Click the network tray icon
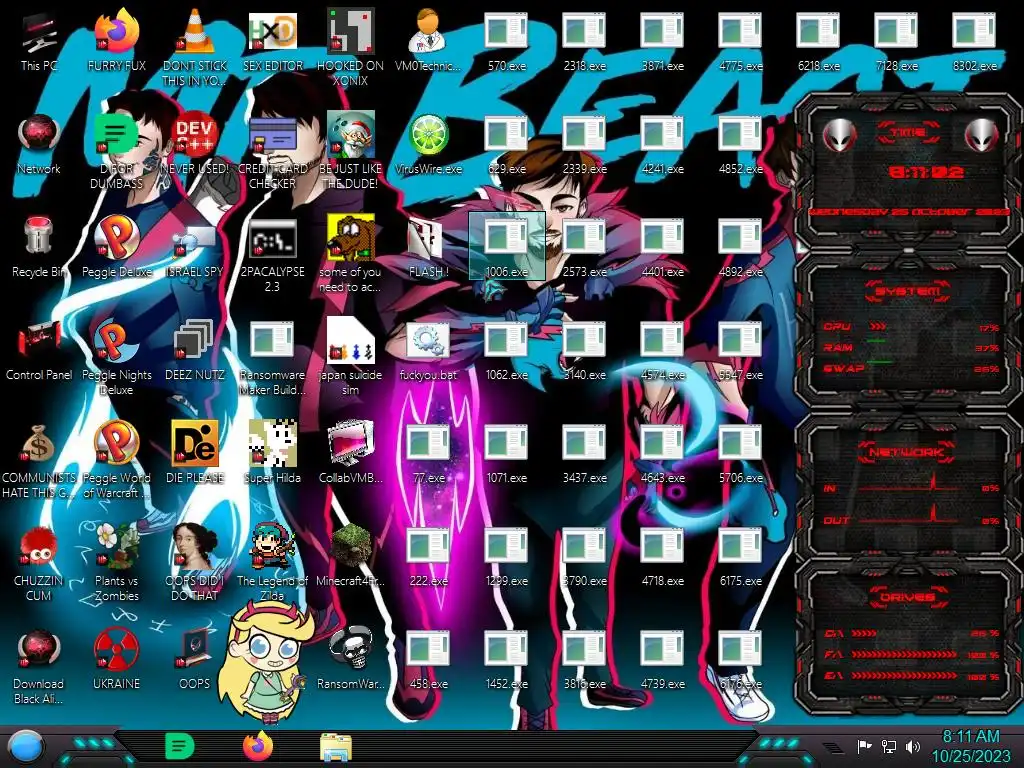 point(889,746)
